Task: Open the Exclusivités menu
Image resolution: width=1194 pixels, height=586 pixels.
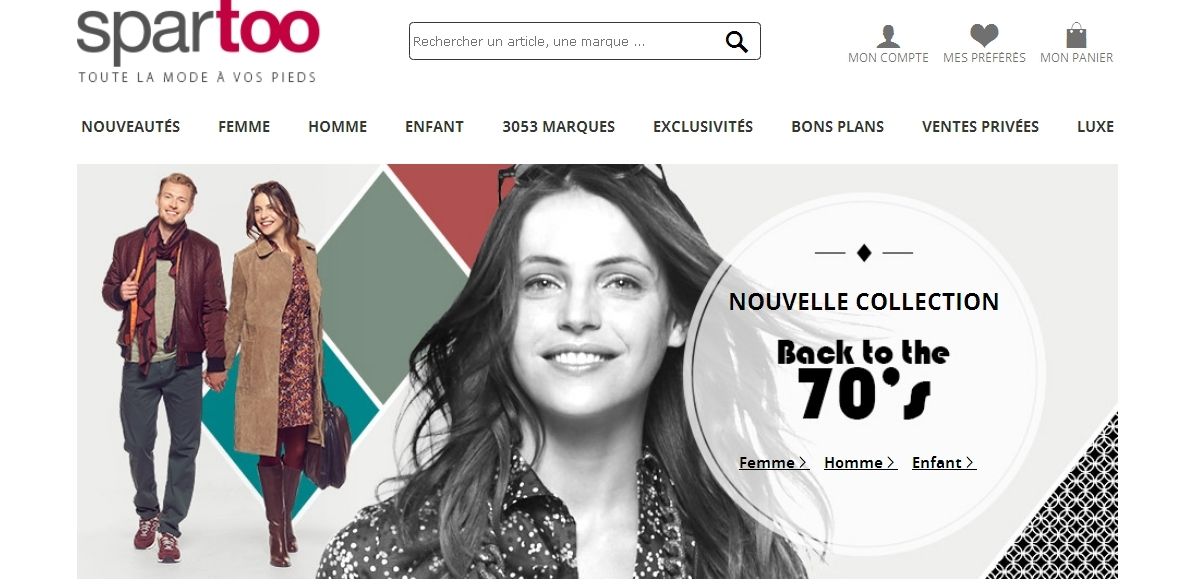Action: (x=703, y=126)
